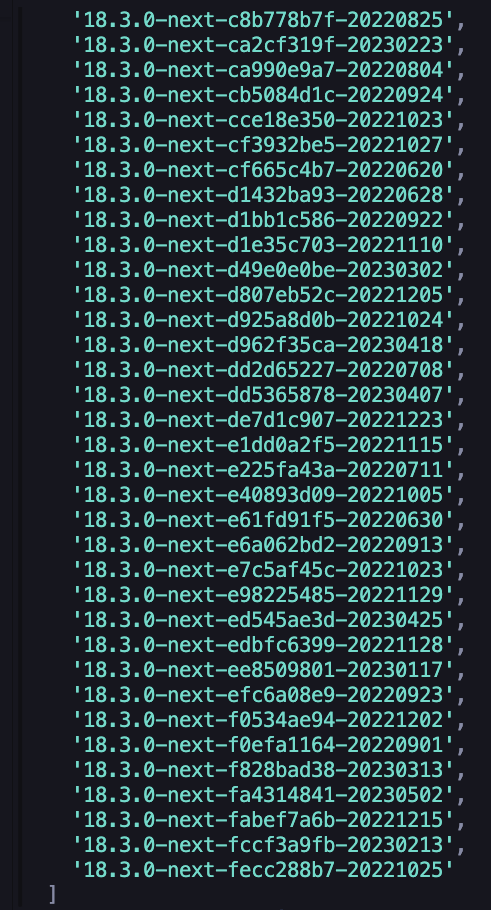Select version 18.3.0-next-fa4314841-20230502
This screenshot has width=491, height=910.
pos(263,794)
